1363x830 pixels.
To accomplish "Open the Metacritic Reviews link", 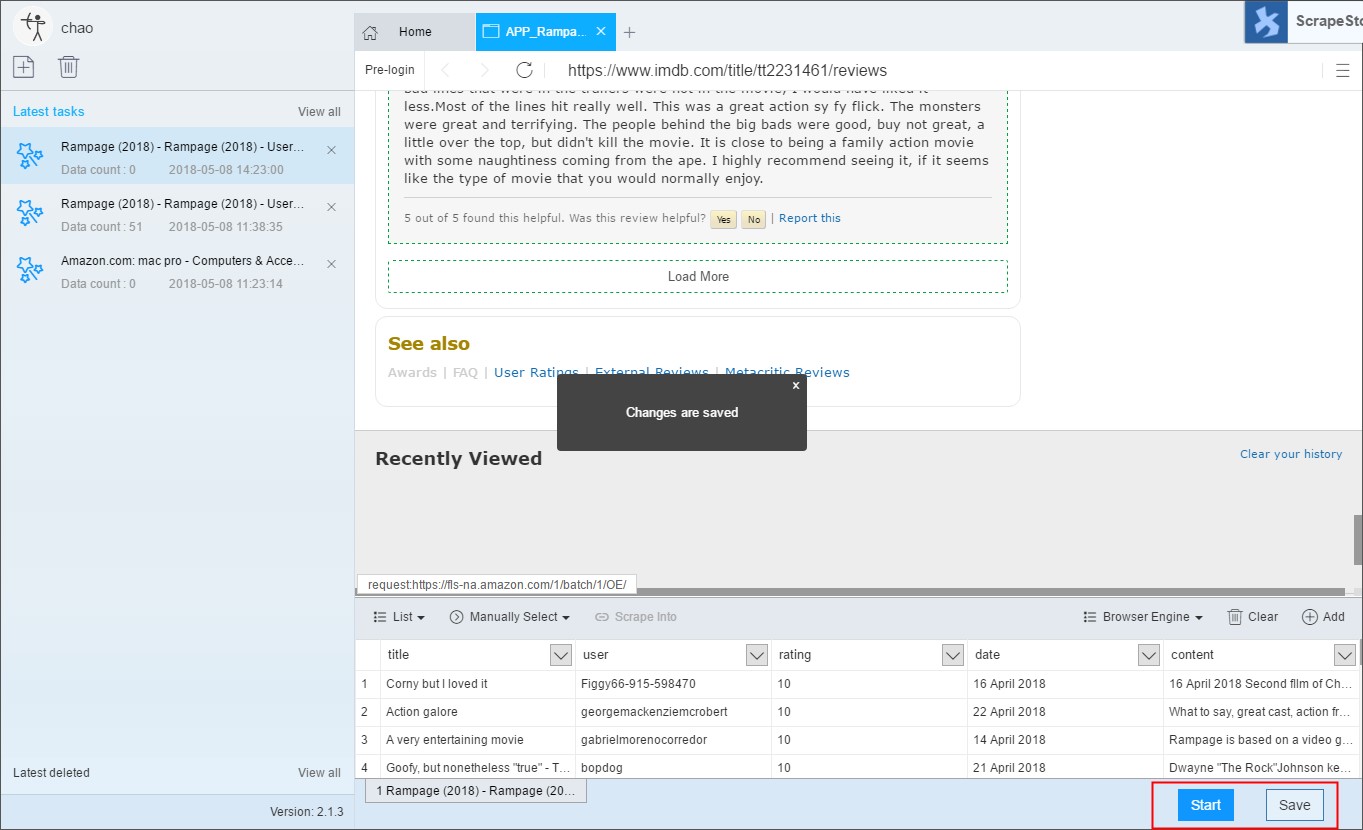I will click(787, 372).
